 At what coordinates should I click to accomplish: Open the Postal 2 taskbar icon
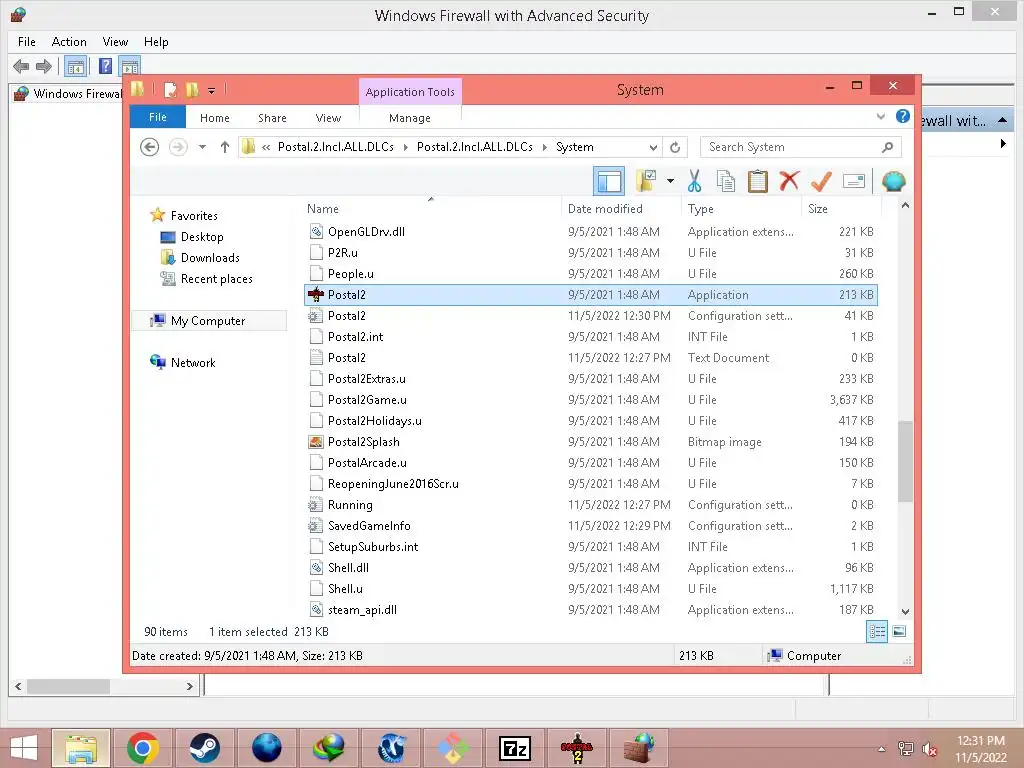click(x=577, y=748)
